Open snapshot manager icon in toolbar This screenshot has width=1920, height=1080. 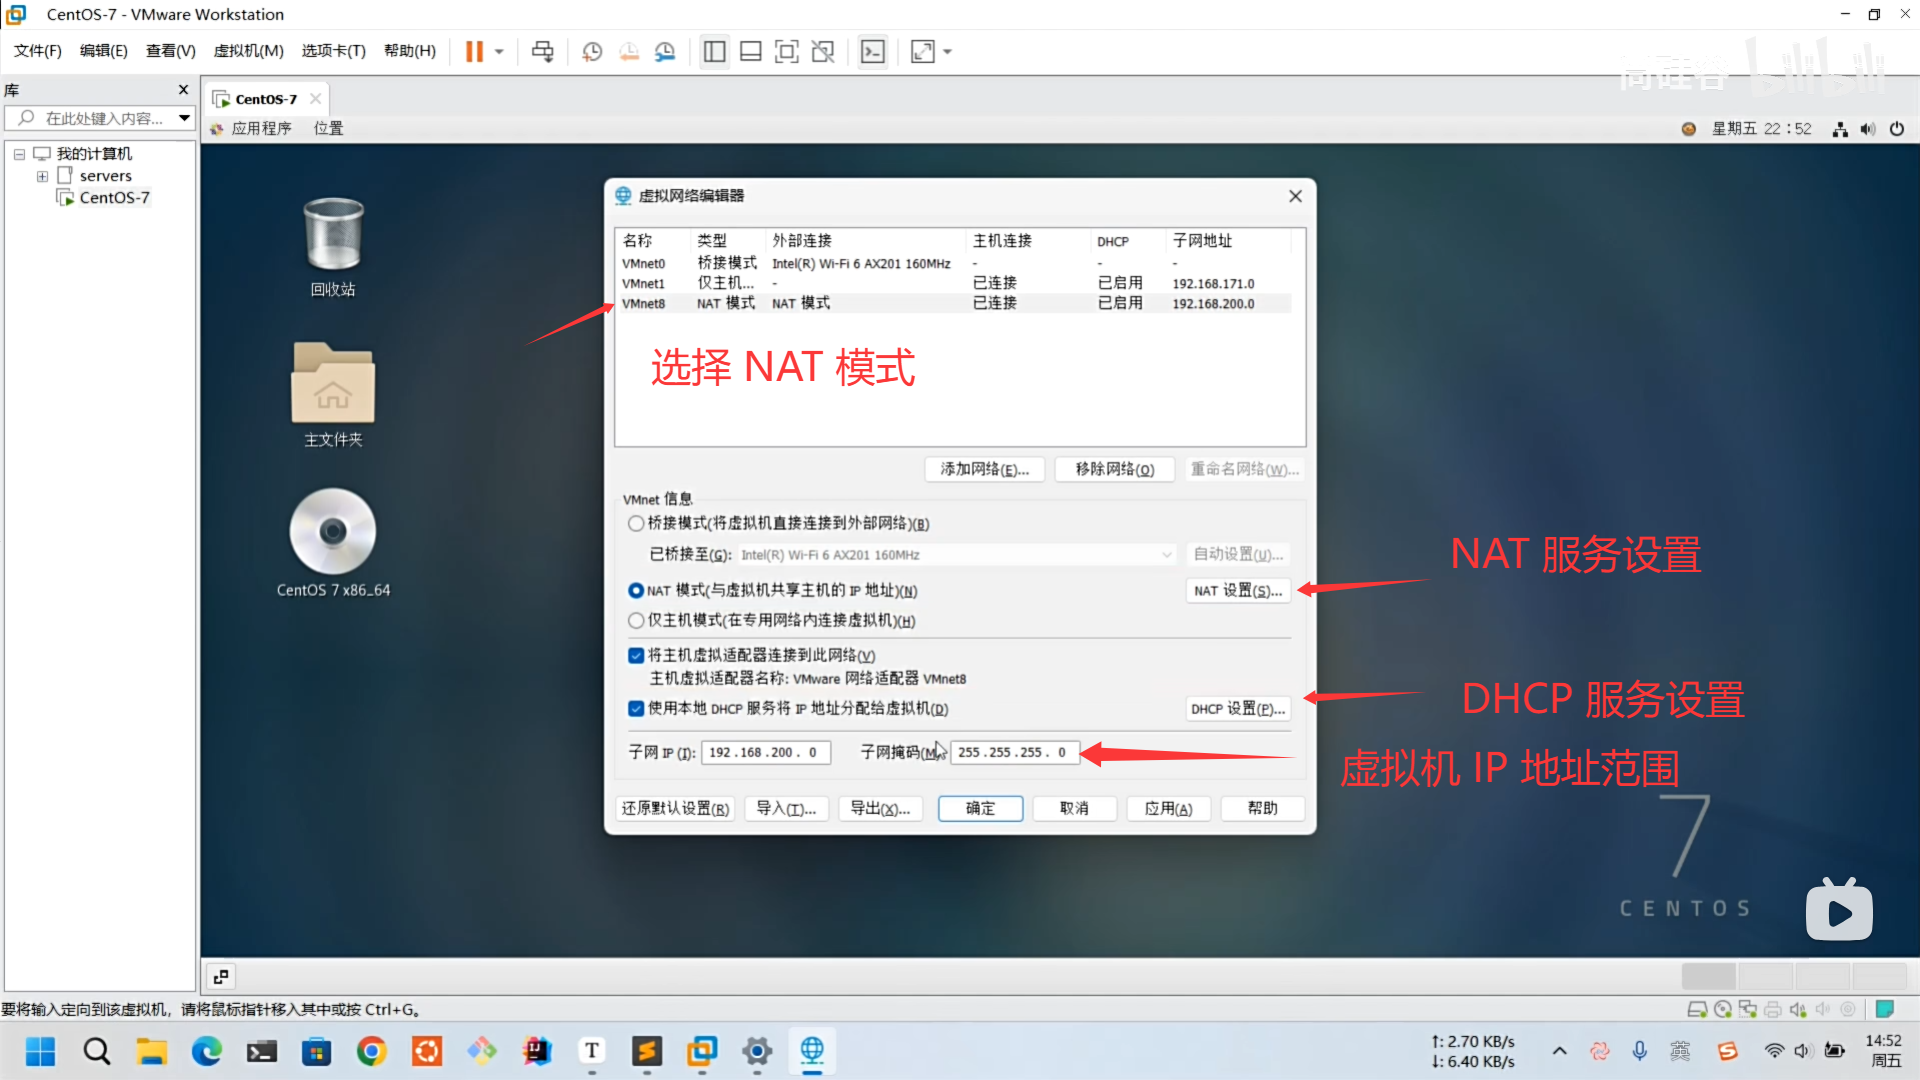click(665, 51)
